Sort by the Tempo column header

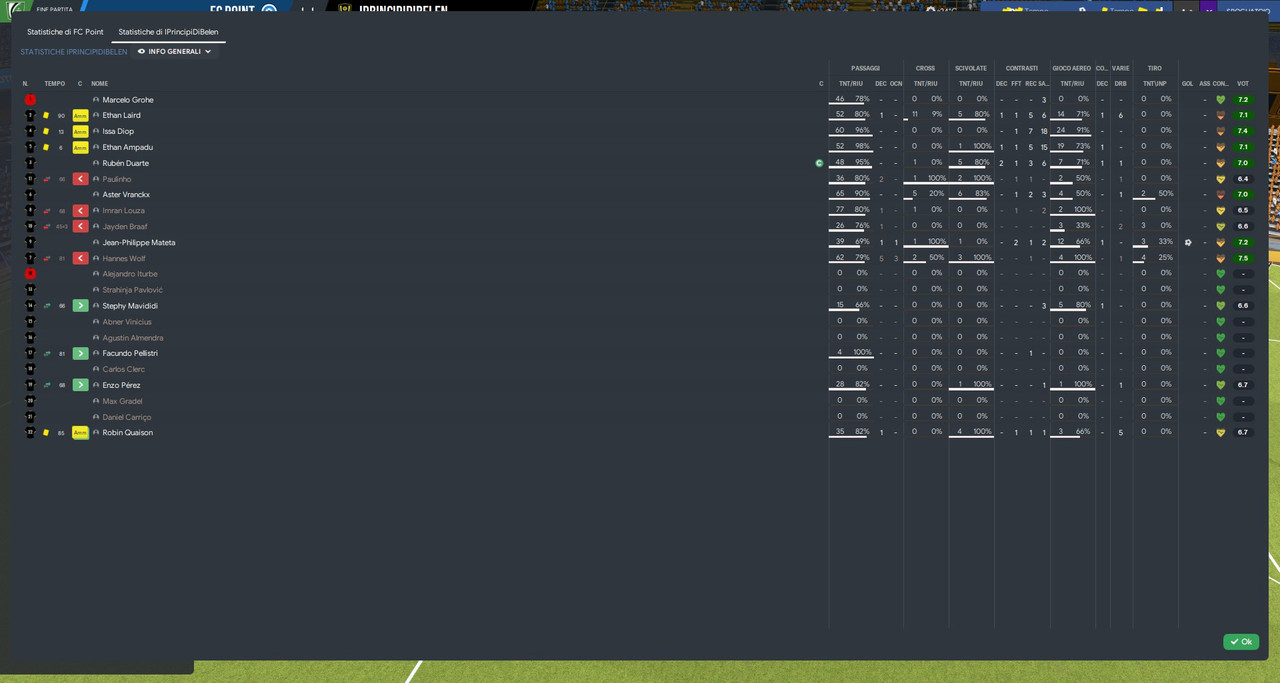55,84
